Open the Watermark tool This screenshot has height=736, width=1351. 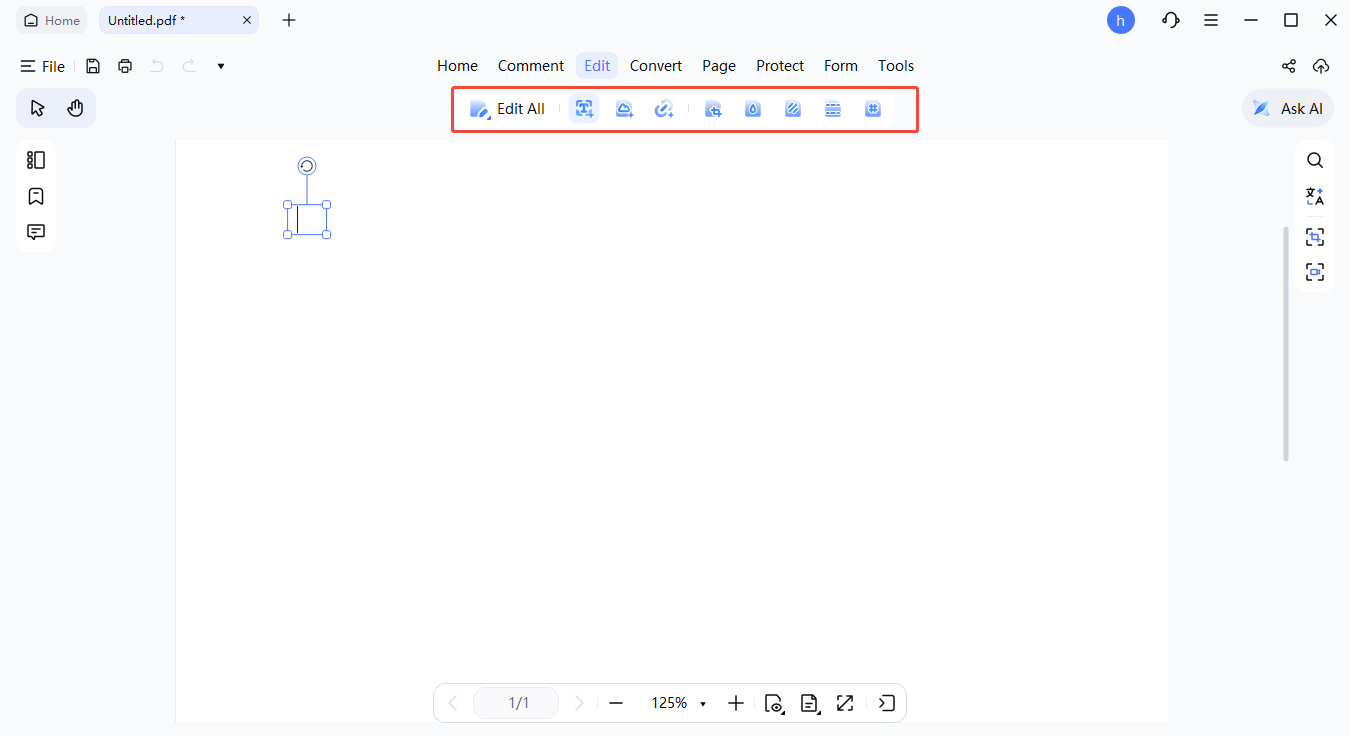pyautogui.click(x=753, y=108)
